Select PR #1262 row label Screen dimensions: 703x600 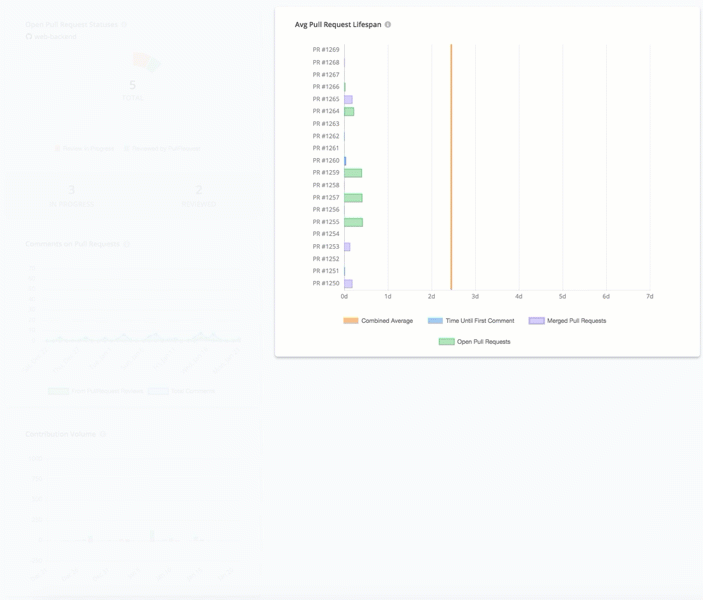point(326,136)
